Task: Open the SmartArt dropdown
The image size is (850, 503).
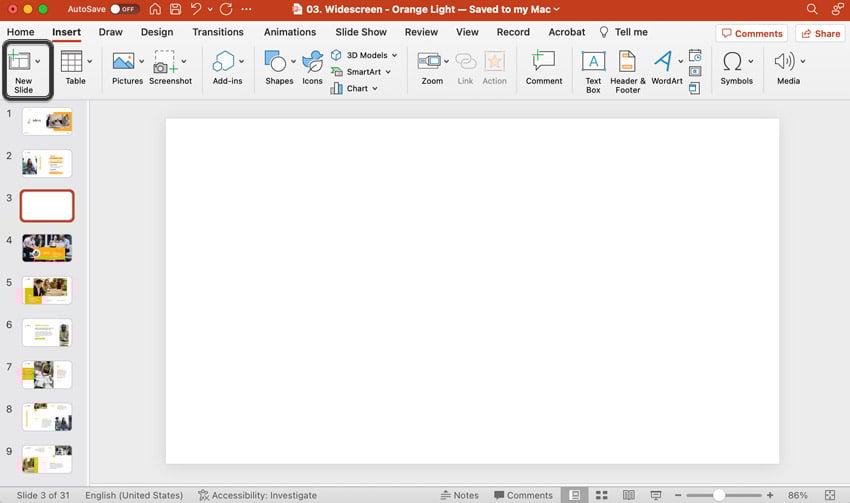Action: point(388,72)
